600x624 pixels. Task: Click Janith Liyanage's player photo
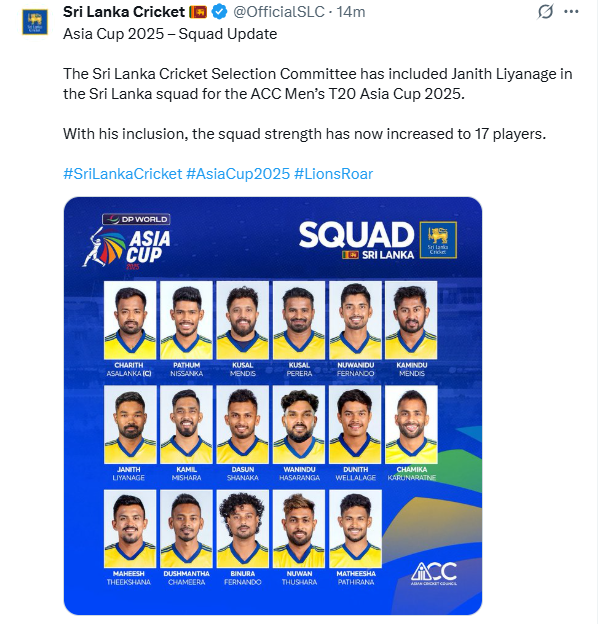(x=130, y=424)
